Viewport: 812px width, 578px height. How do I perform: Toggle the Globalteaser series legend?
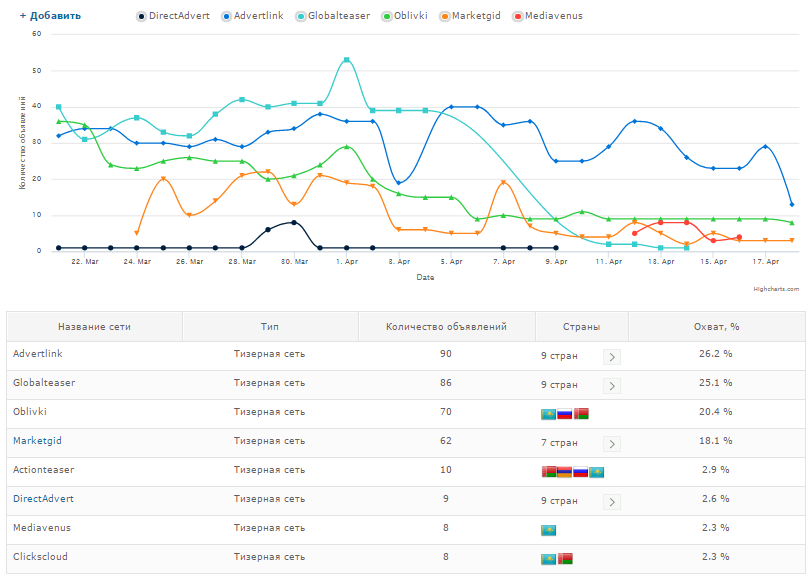[333, 16]
